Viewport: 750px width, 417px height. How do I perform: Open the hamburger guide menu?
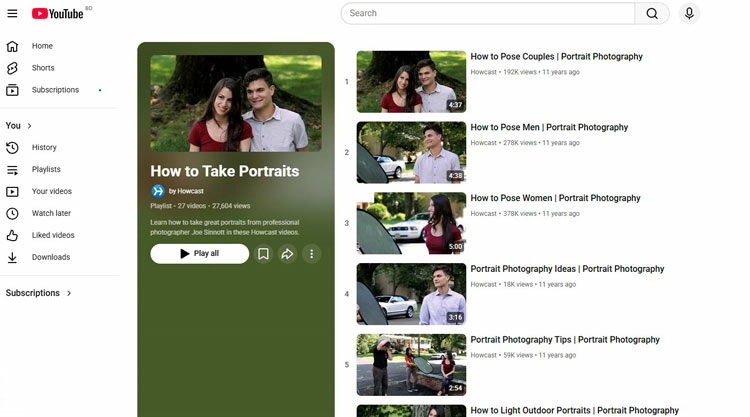pos(12,13)
